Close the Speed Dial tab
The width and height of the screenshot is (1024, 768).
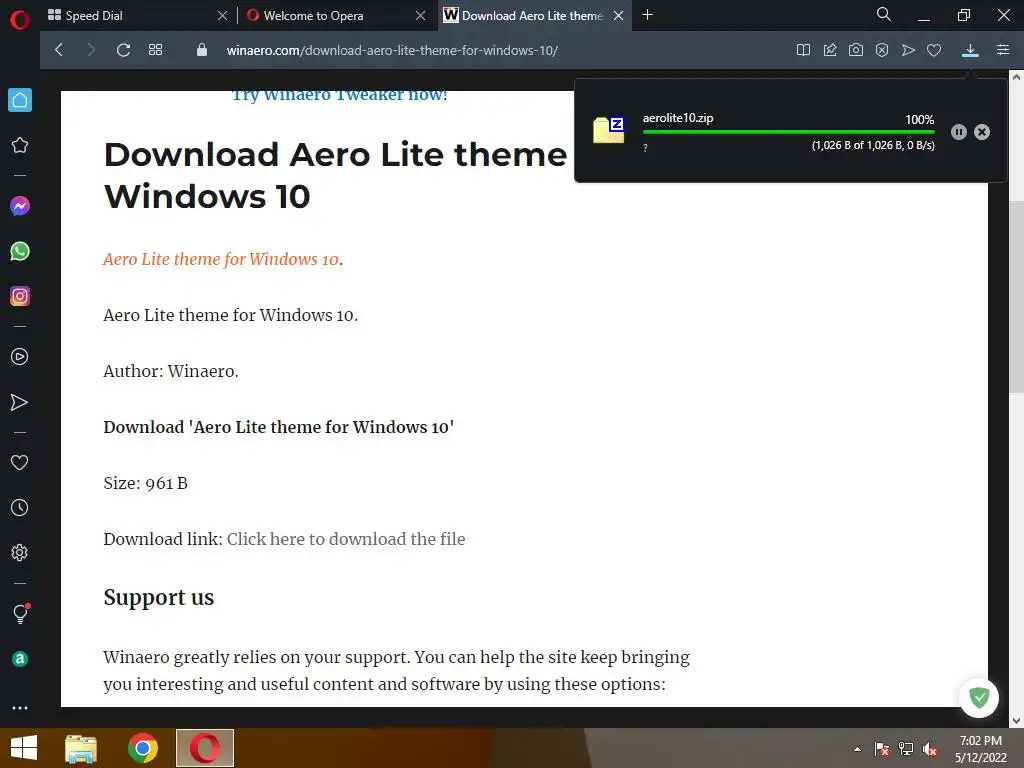pyautogui.click(x=222, y=16)
